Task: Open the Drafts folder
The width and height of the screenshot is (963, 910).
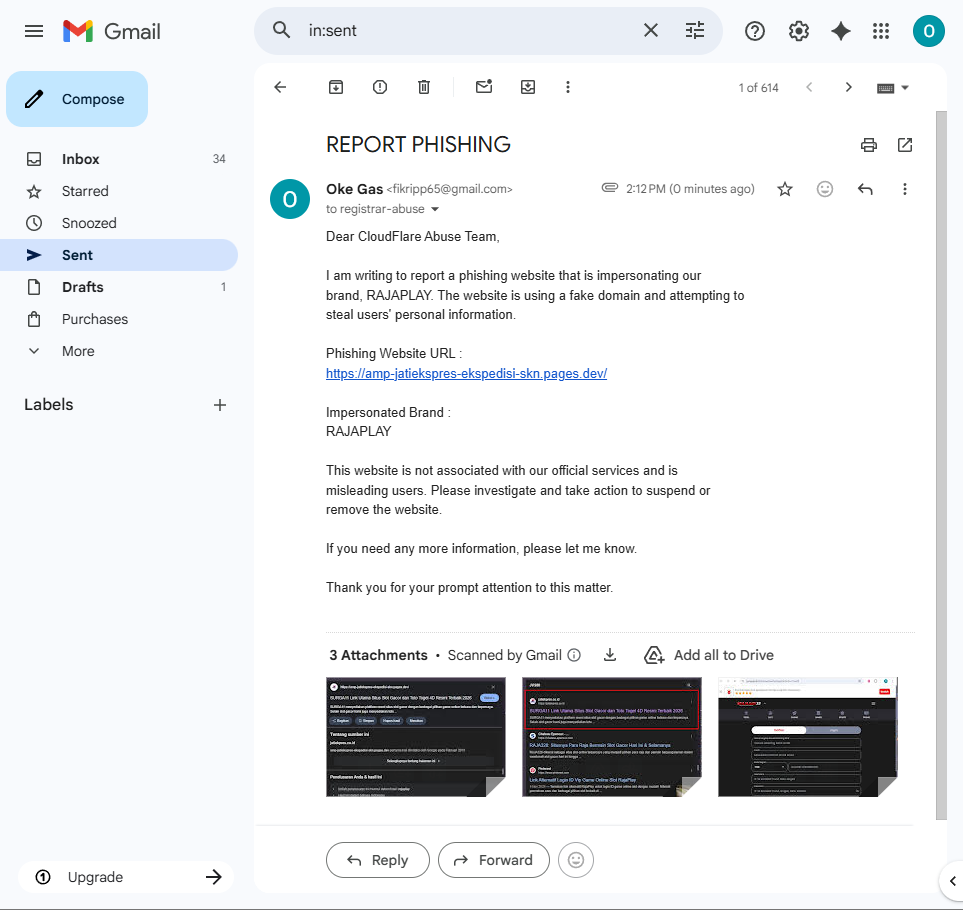Action: pos(119,287)
